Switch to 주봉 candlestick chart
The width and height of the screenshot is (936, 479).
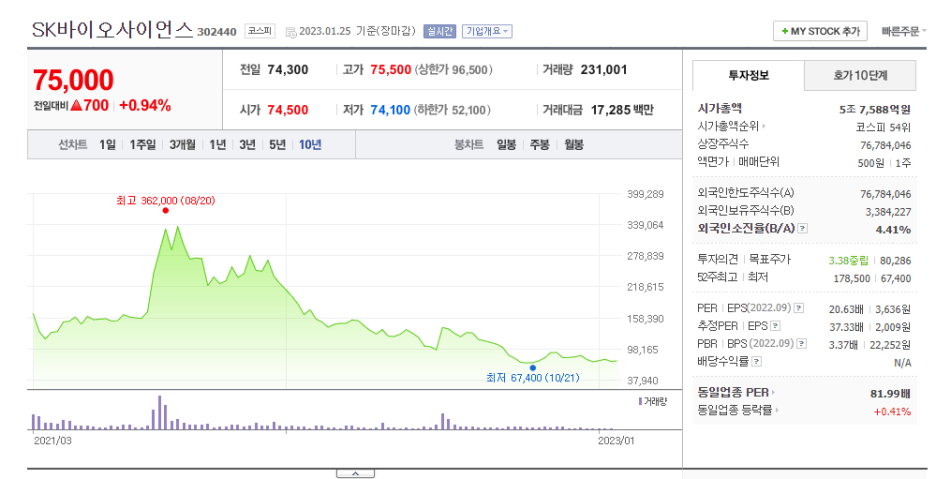click(540, 145)
